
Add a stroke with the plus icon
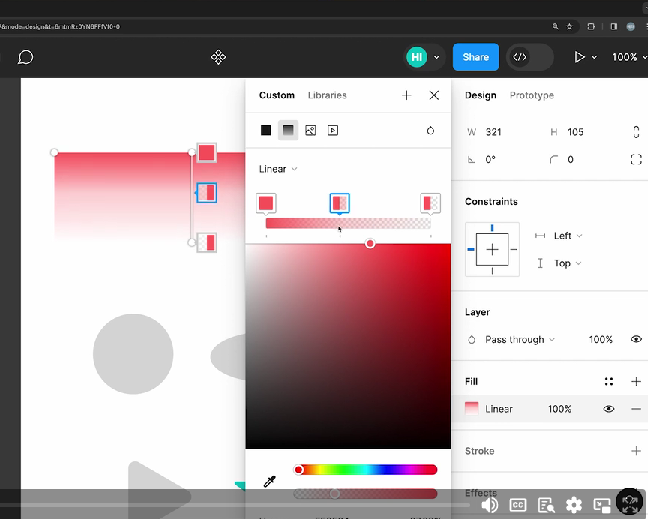click(636, 451)
